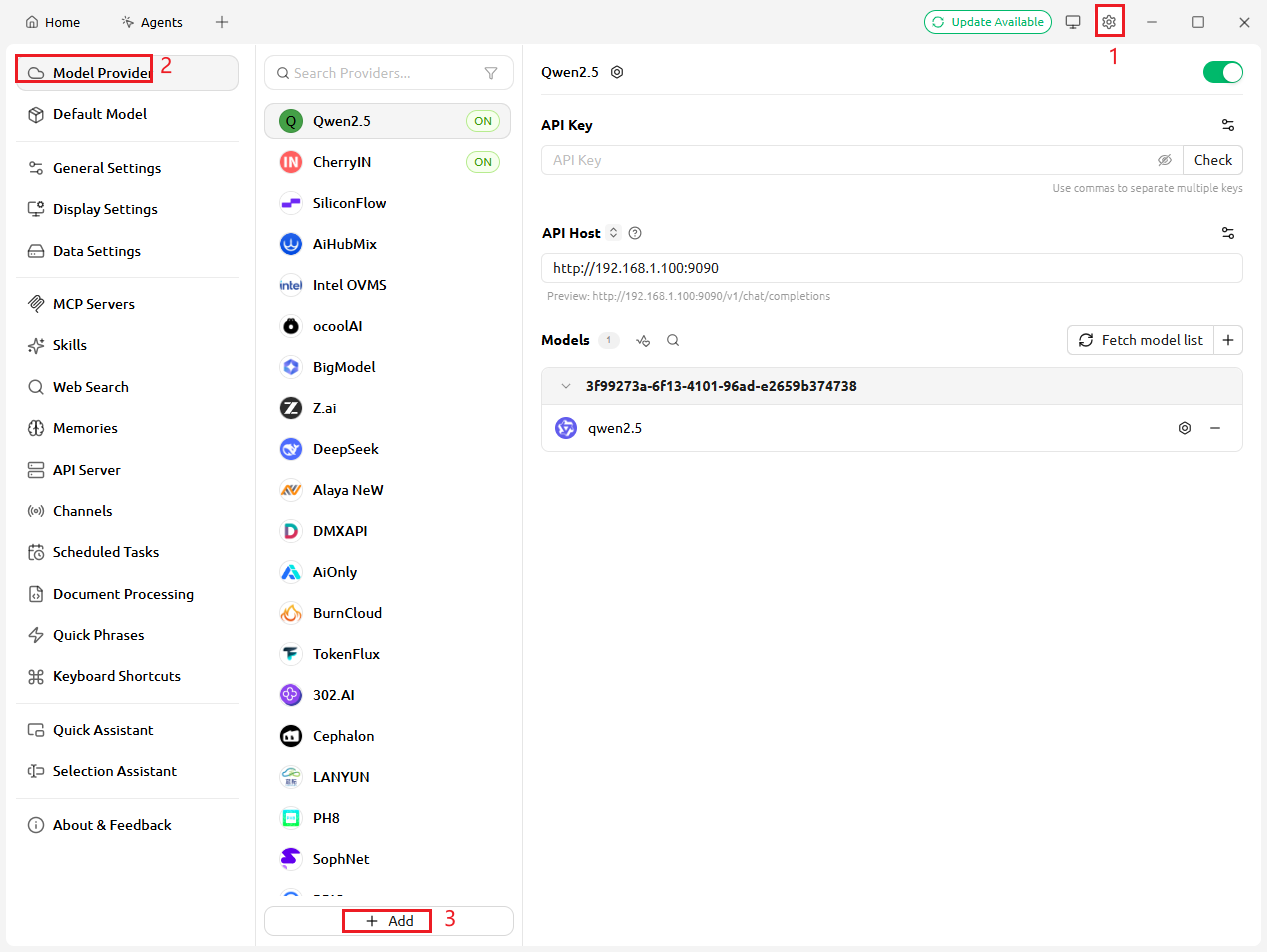Image resolution: width=1267 pixels, height=952 pixels.
Task: Select the 302.AI provider row
Action: [x=388, y=695]
